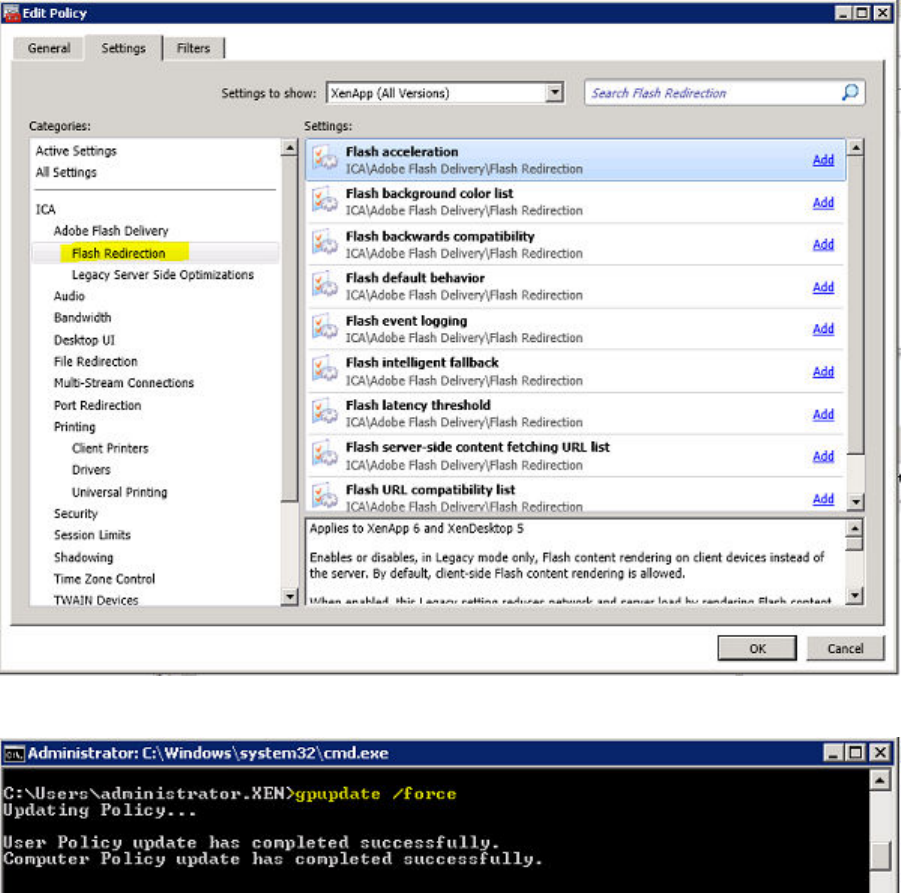Click the cmd.exe title bar icon

pyautogui.click(x=14, y=753)
